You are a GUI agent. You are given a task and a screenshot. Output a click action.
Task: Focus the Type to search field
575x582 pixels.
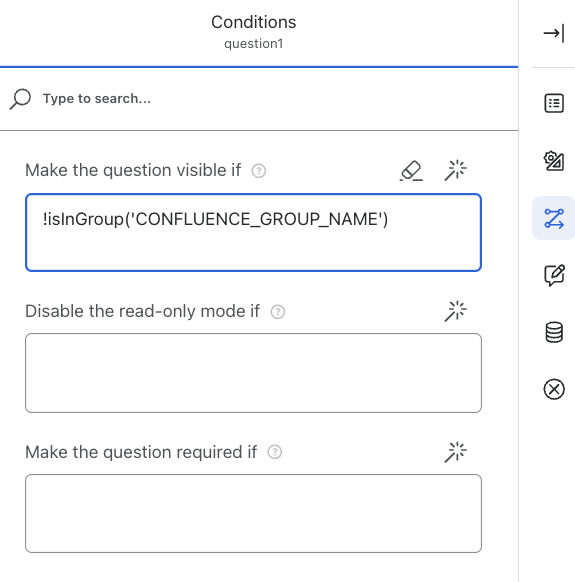260,99
